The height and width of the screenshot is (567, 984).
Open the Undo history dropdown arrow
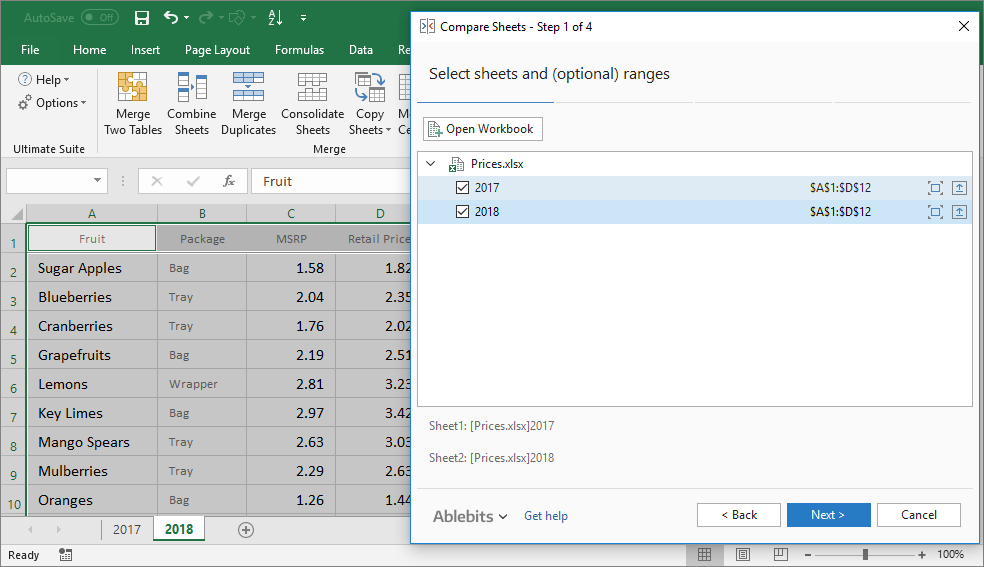click(187, 18)
